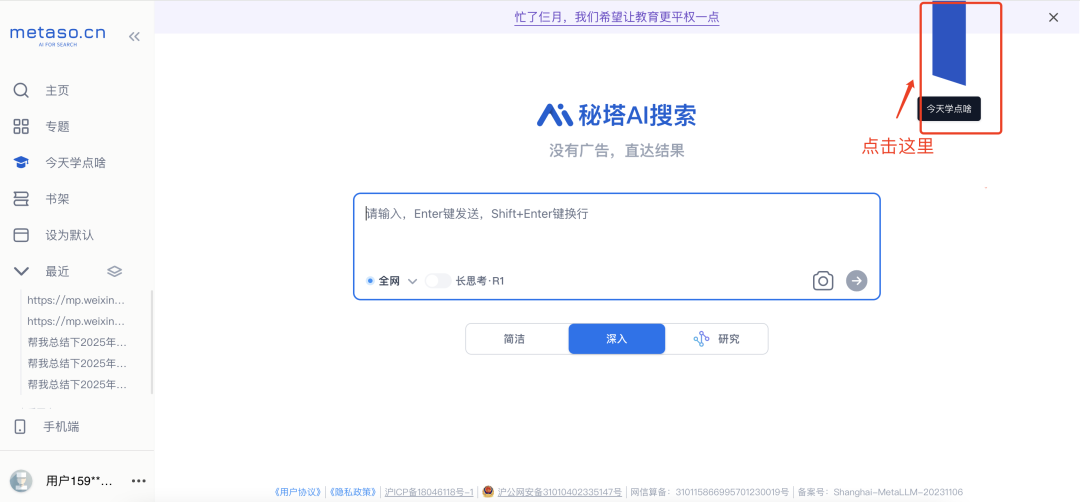Screen dimensions: 1080x502
Task: Open 今天学点啥 in the sidebar
Action: (x=76, y=163)
